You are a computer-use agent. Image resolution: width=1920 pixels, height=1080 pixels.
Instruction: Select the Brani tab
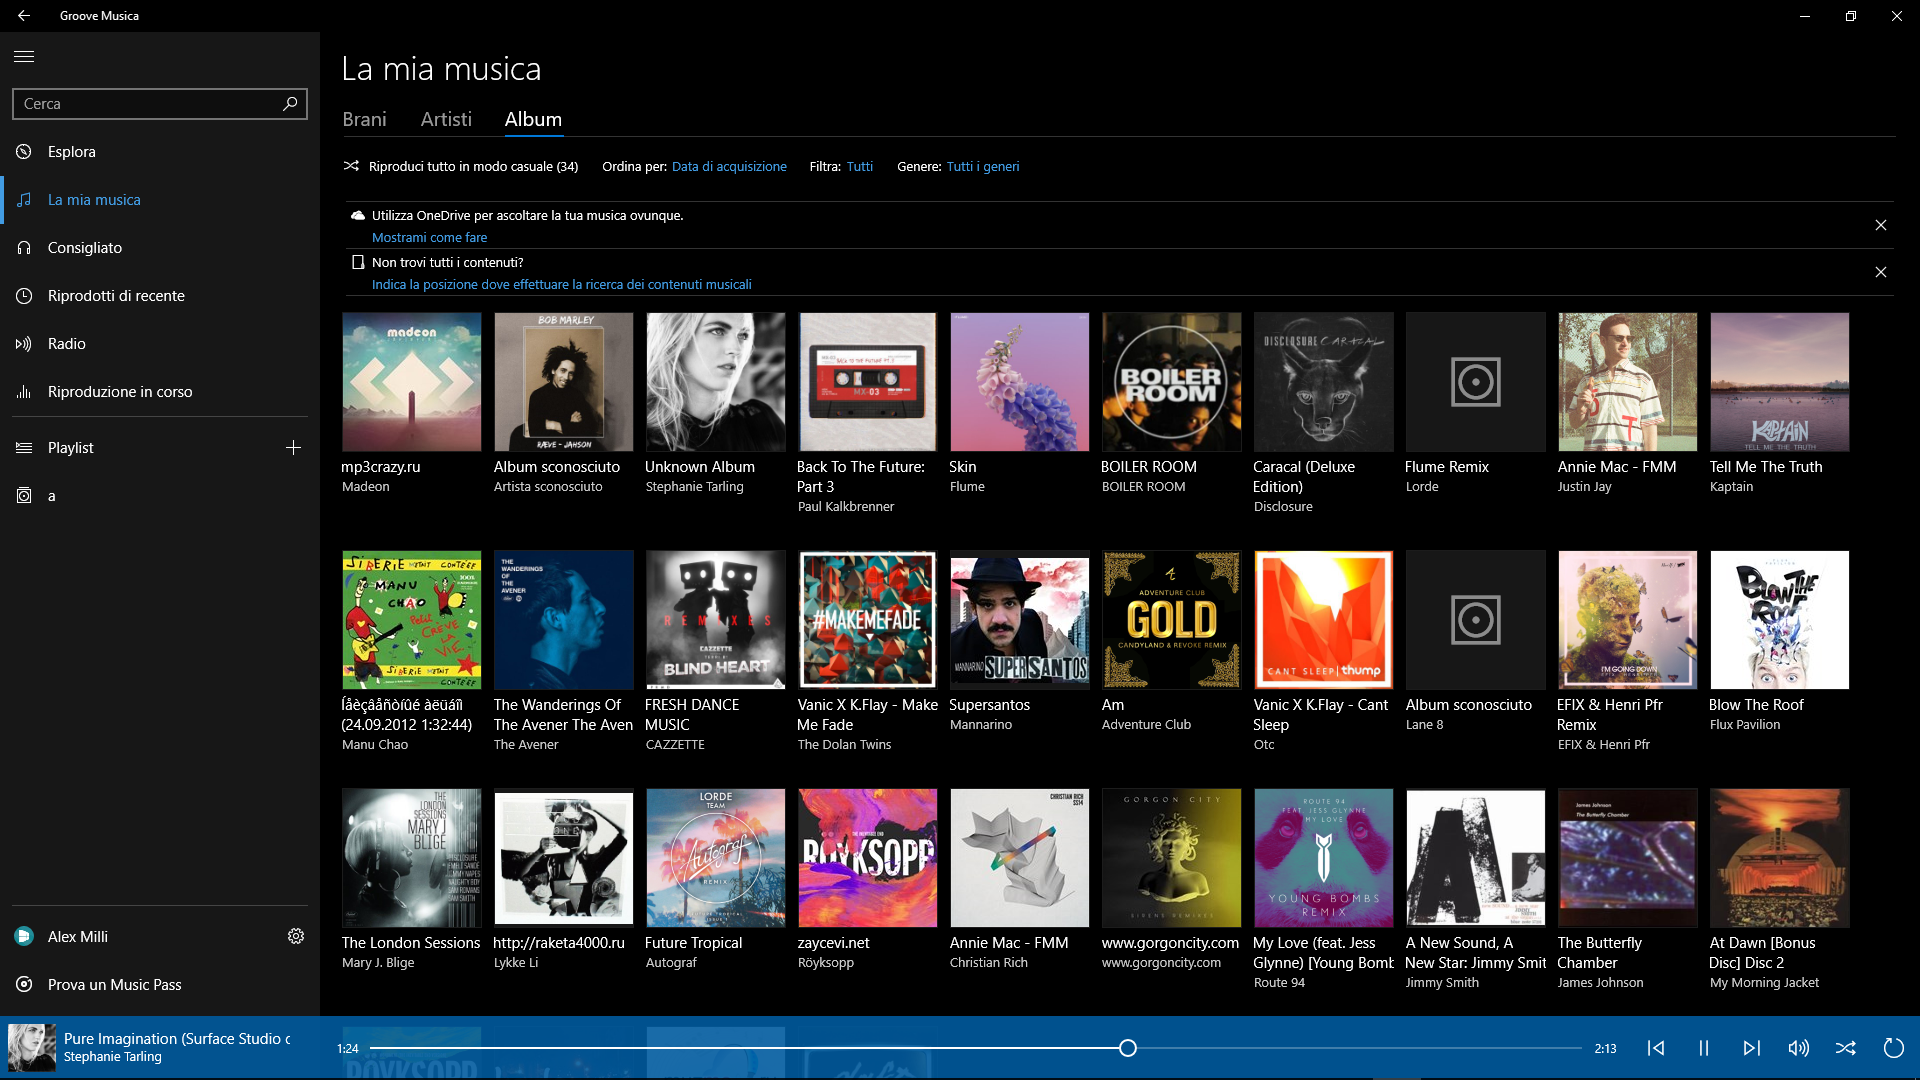pyautogui.click(x=364, y=119)
